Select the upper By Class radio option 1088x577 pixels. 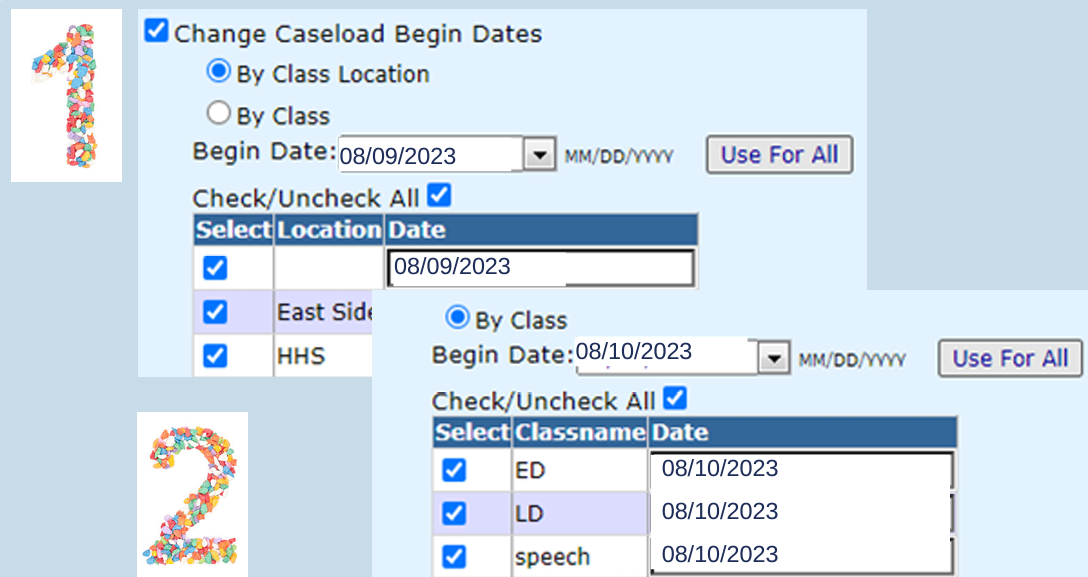pos(217,113)
